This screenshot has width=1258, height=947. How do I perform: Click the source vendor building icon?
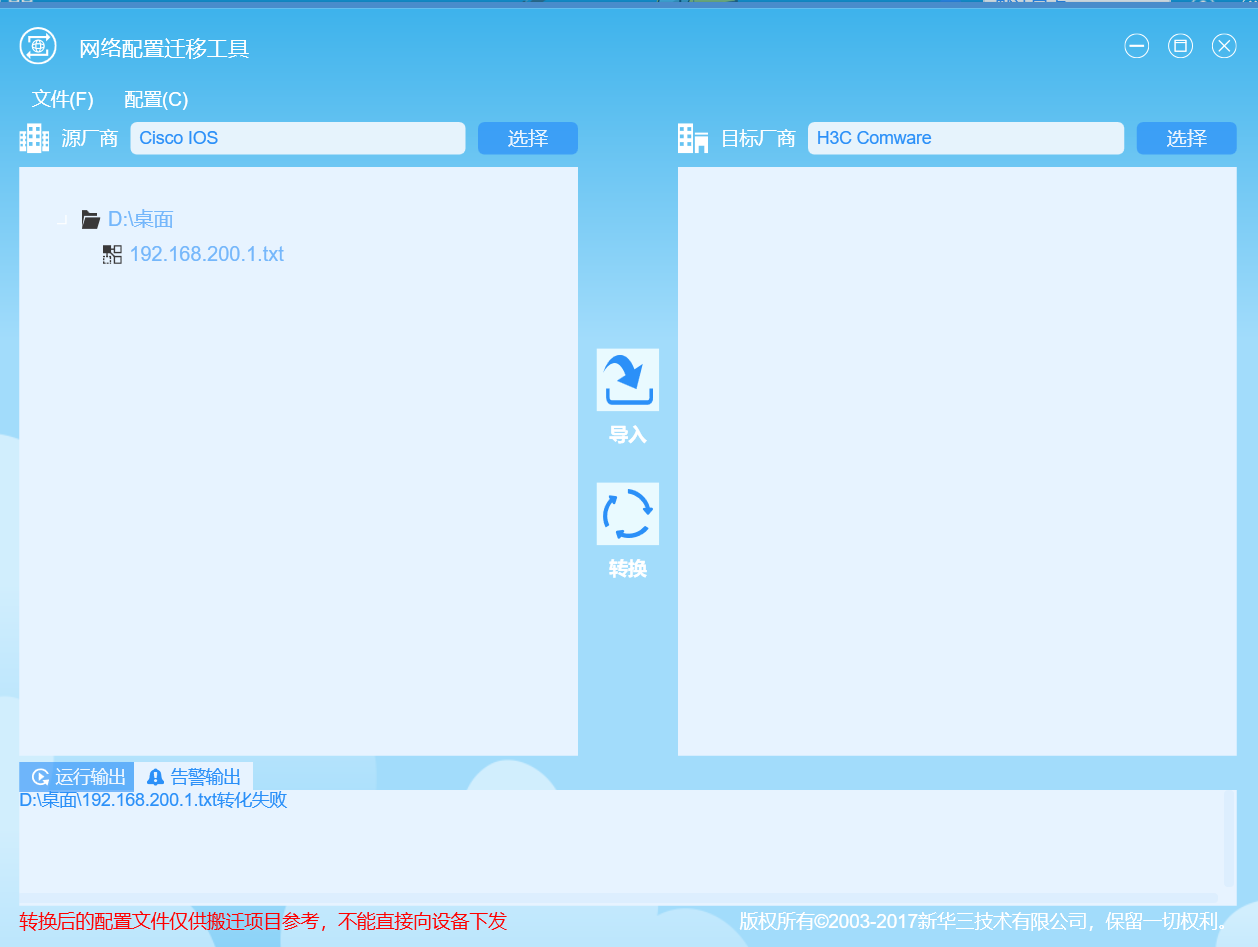pyautogui.click(x=34, y=138)
